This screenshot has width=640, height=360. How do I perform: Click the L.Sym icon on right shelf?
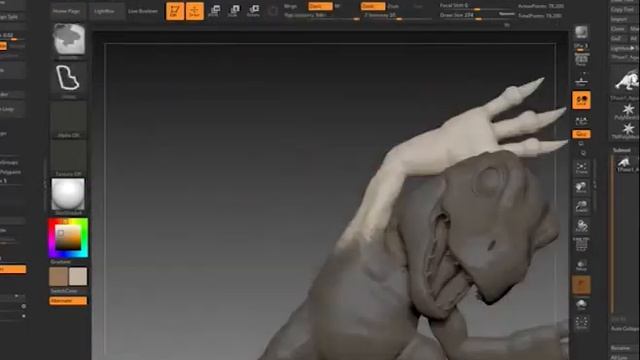click(x=581, y=120)
